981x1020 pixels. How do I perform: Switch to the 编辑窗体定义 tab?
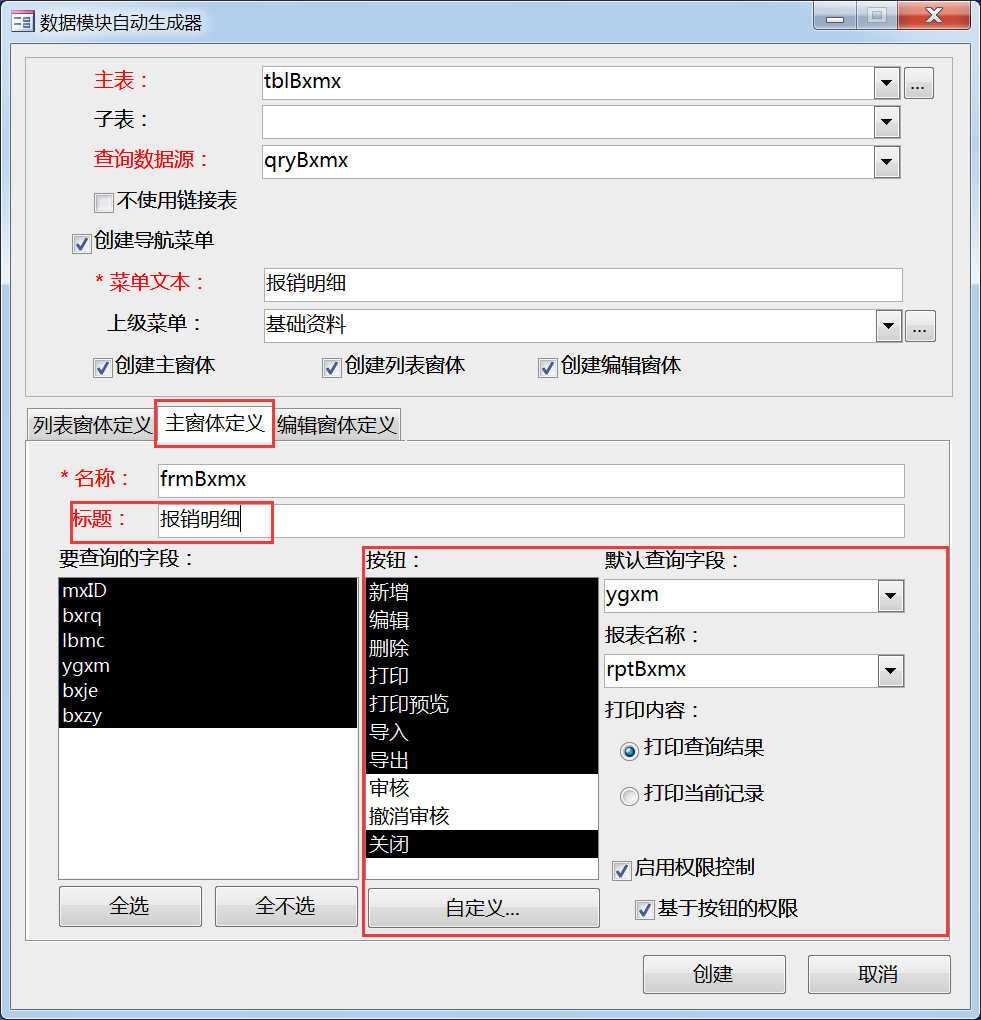(x=336, y=425)
